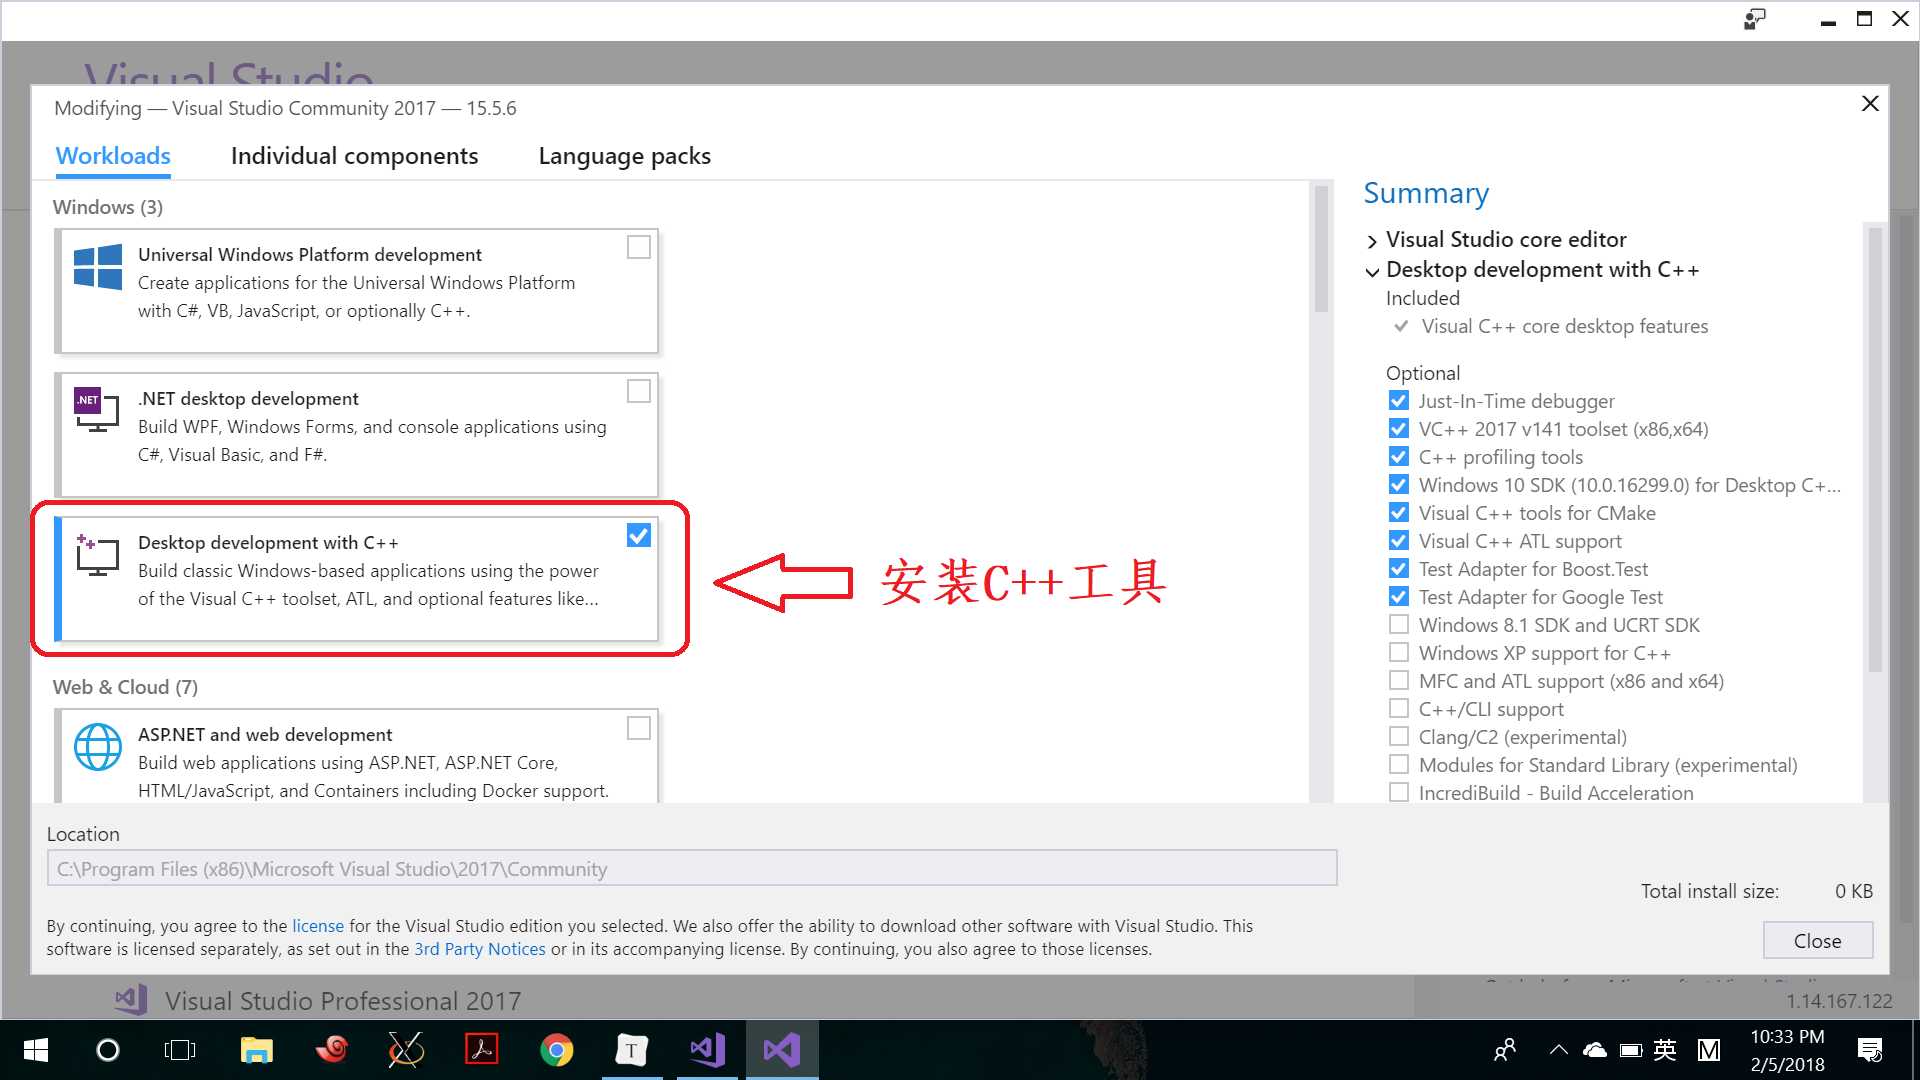Select the Individual components tab
Viewport: 1920px width, 1080px height.
(353, 156)
